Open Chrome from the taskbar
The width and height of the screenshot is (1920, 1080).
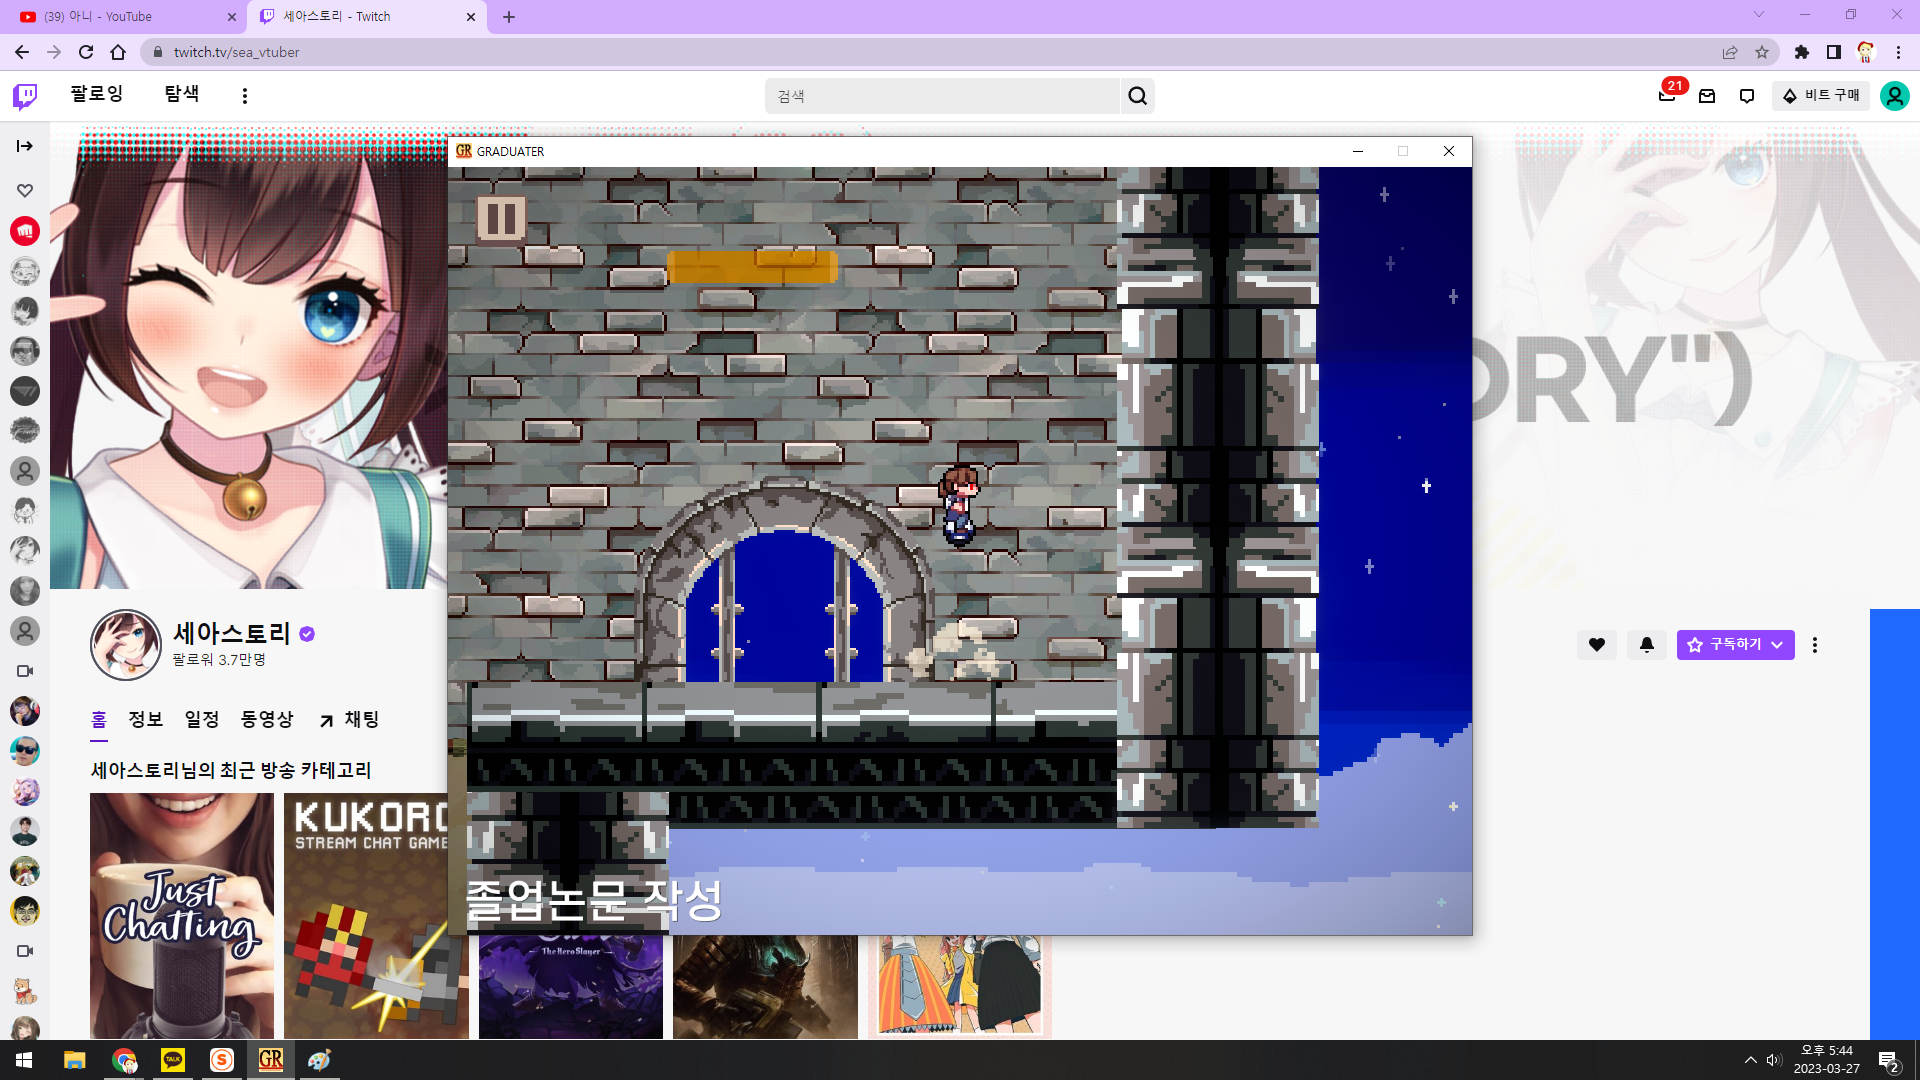click(x=124, y=1060)
